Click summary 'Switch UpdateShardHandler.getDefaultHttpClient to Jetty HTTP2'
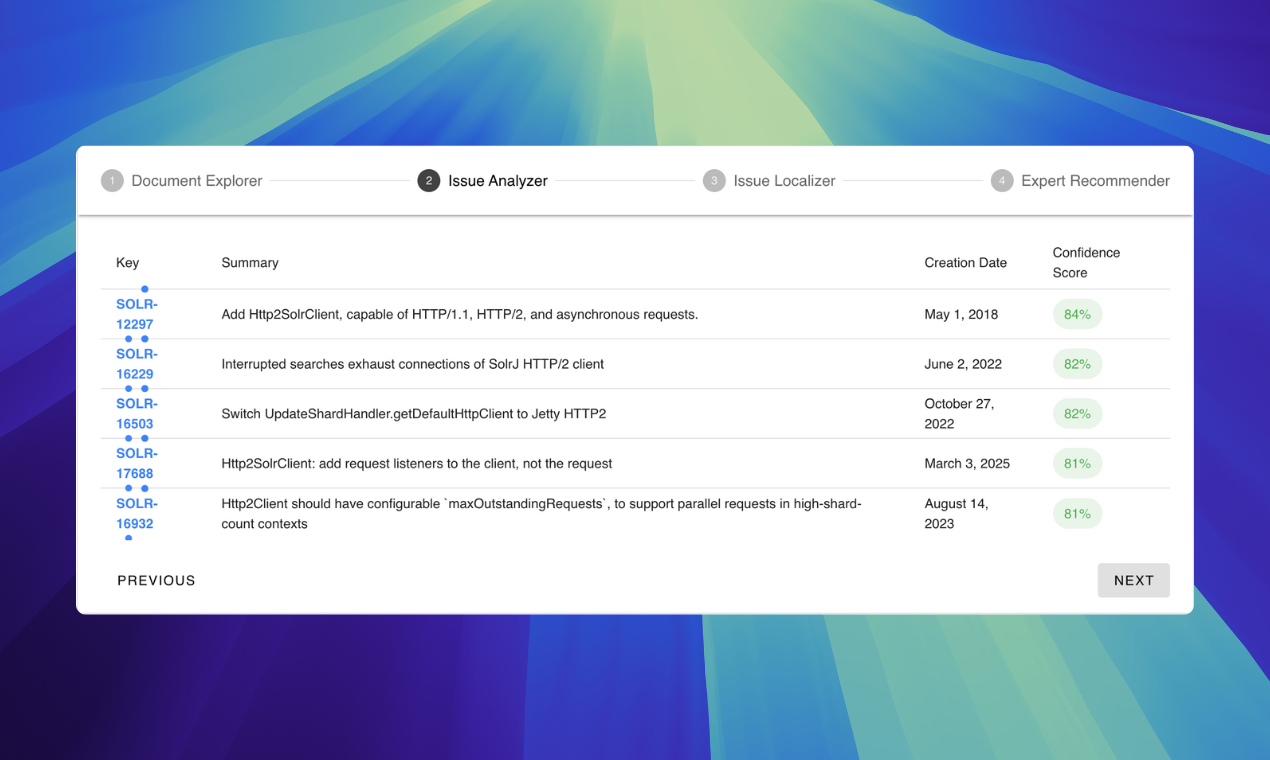The height and width of the screenshot is (760, 1270). [x=413, y=414]
